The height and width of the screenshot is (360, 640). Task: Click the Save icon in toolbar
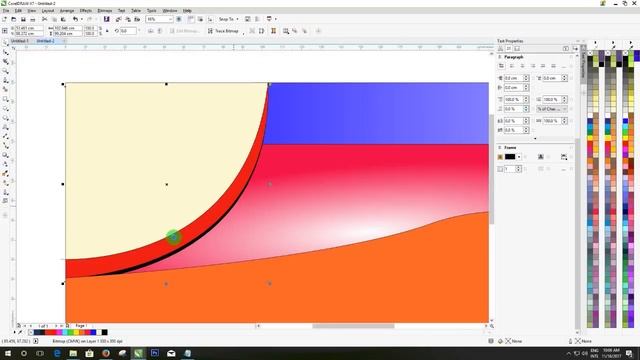pos(23,19)
